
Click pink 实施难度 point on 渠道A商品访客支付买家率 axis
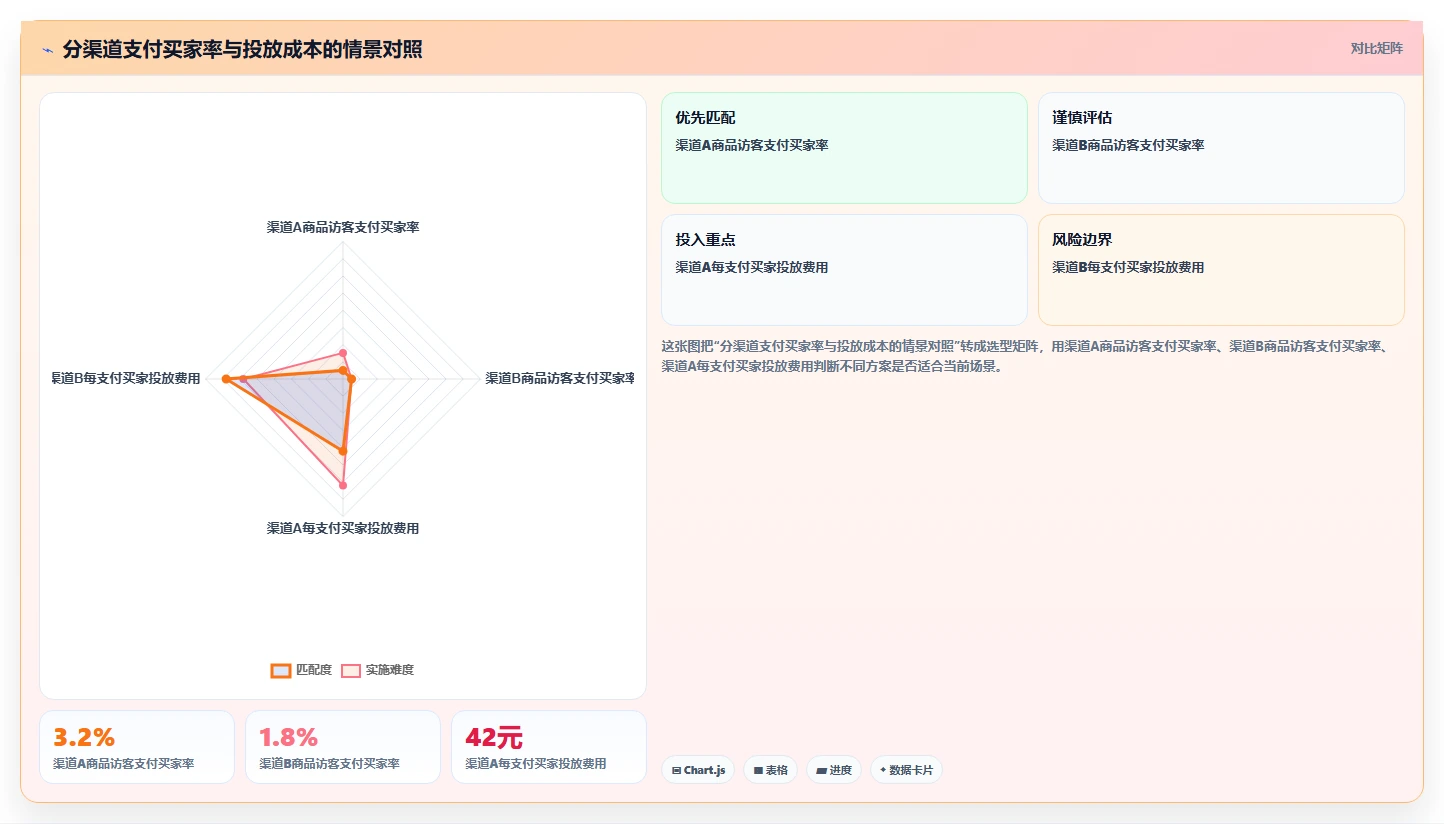[343, 352]
